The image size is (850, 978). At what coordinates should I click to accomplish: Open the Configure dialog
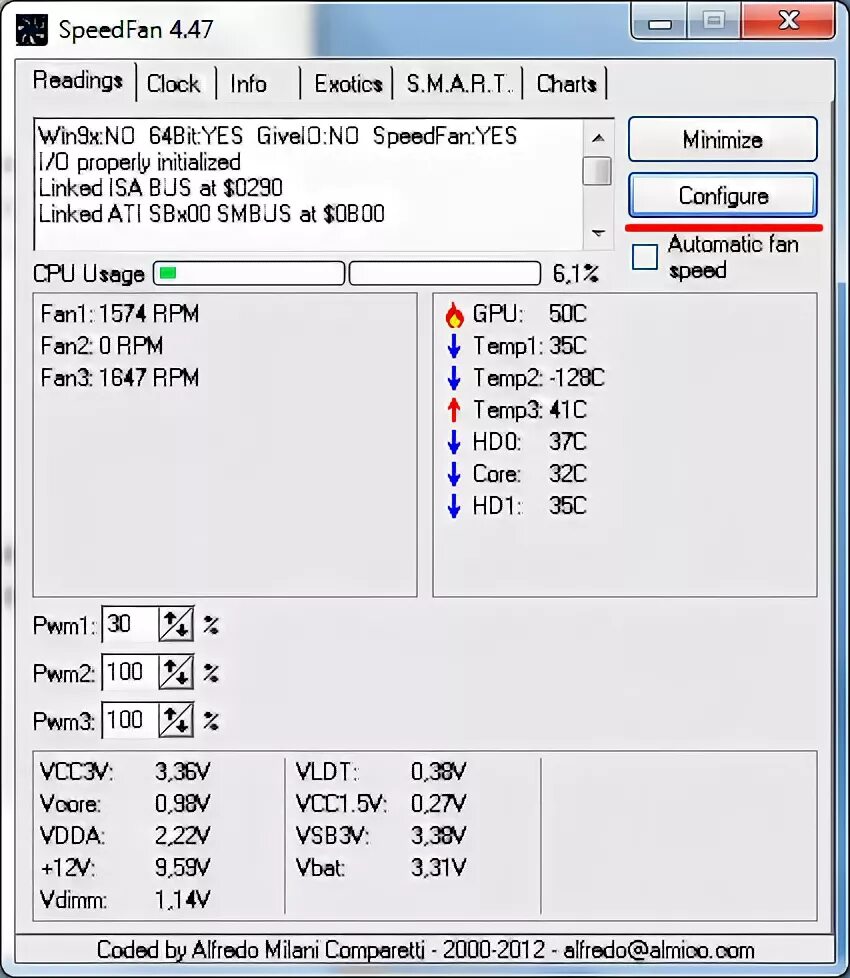click(x=723, y=196)
